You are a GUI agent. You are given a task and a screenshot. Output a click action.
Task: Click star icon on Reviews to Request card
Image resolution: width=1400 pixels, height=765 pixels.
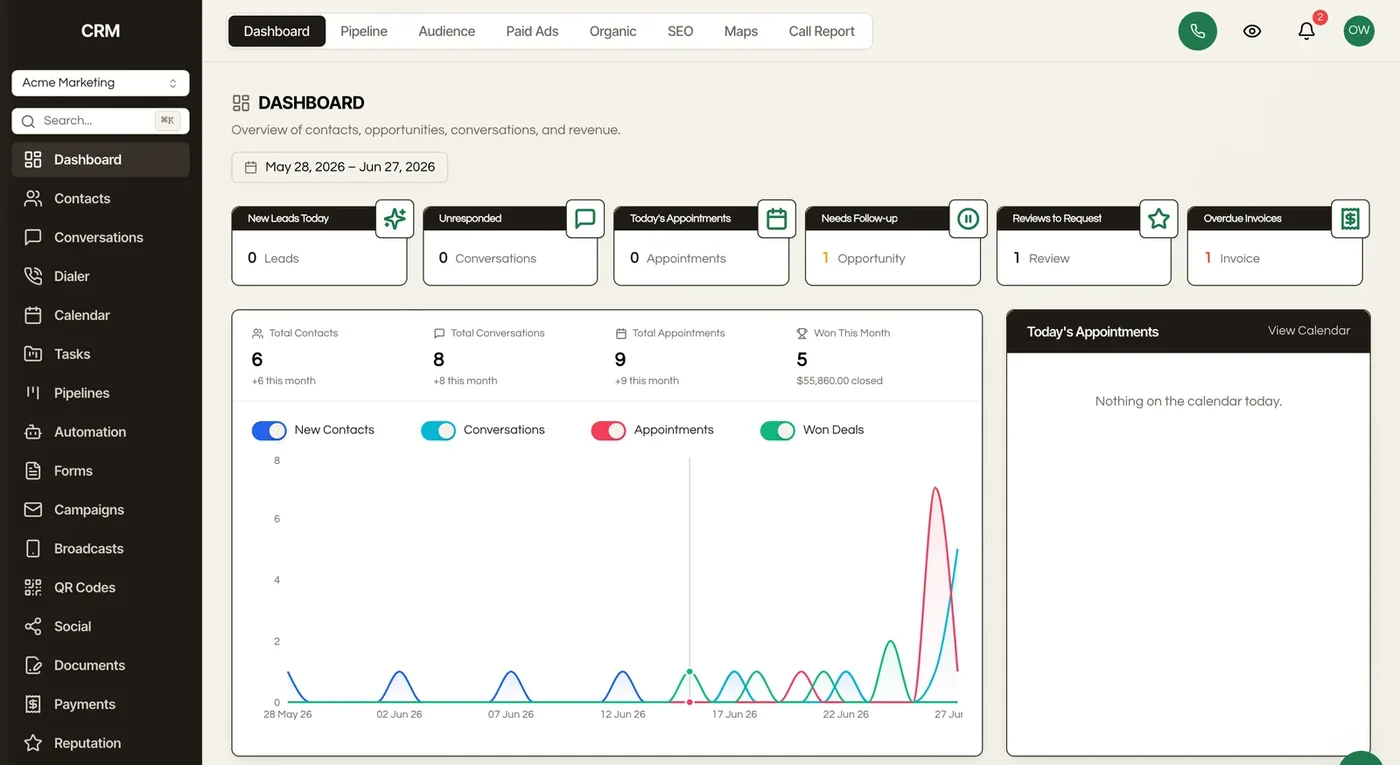coord(1159,219)
